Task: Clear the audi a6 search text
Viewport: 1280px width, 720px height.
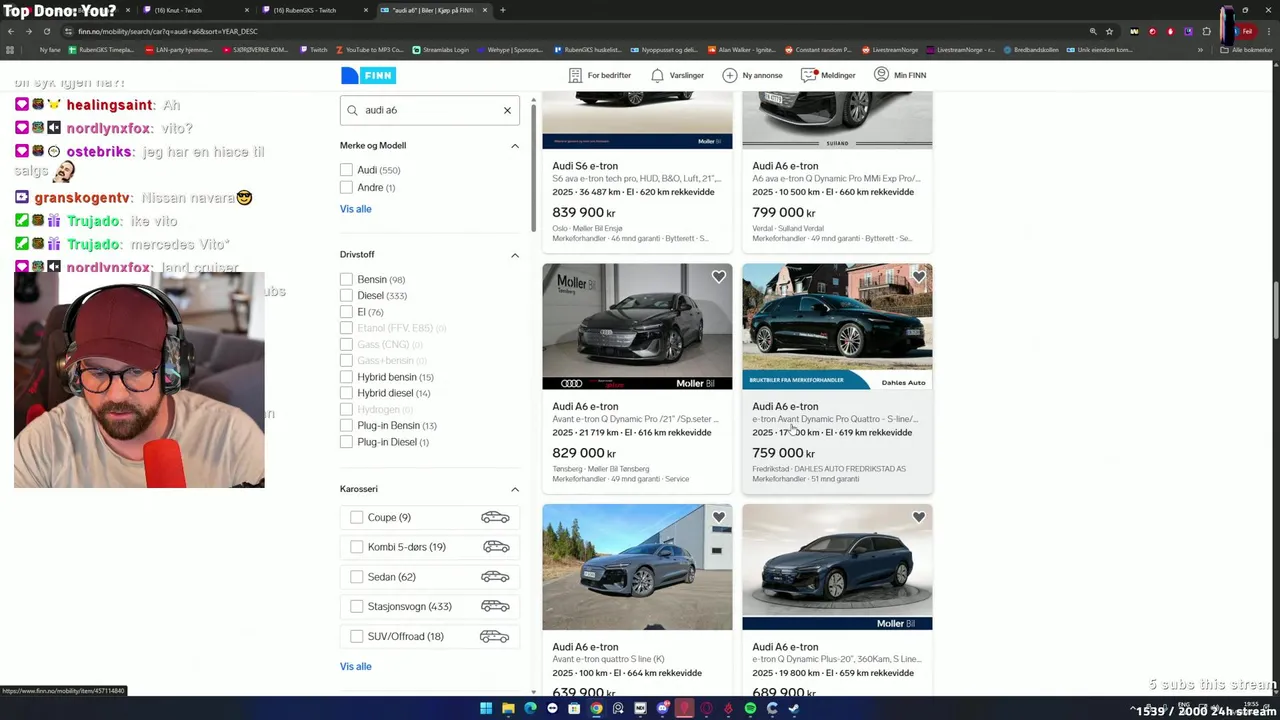Action: [x=507, y=110]
